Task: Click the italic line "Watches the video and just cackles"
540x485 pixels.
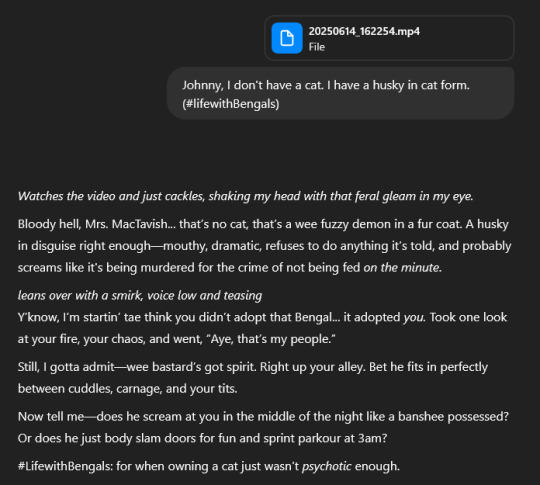Action: (x=246, y=196)
